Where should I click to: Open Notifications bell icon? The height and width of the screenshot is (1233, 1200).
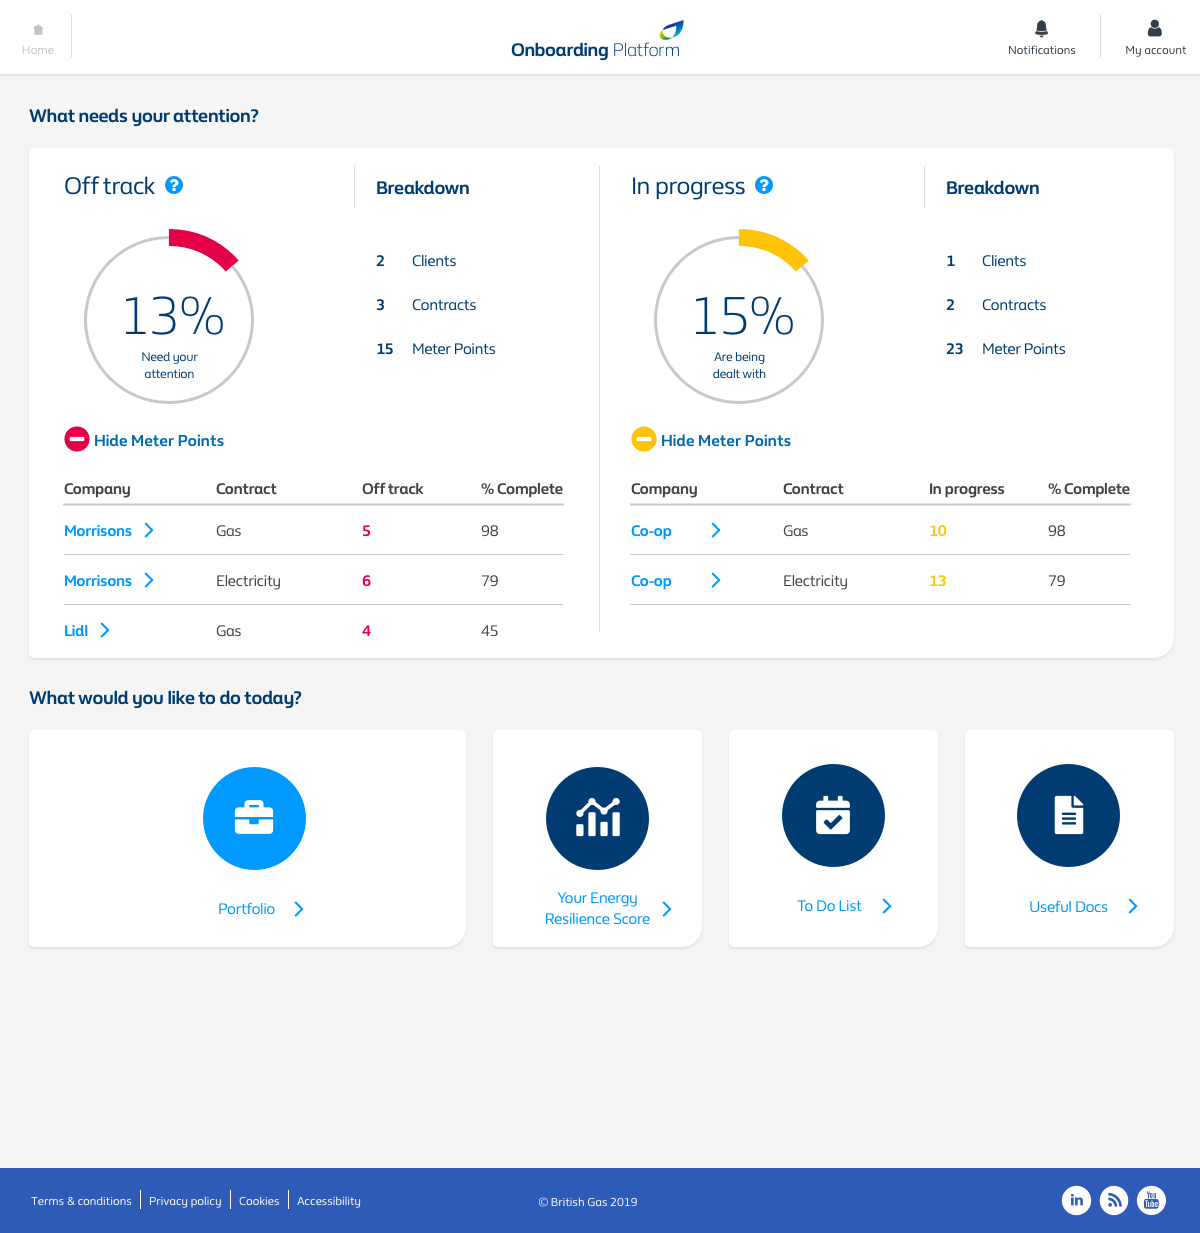pos(1042,28)
